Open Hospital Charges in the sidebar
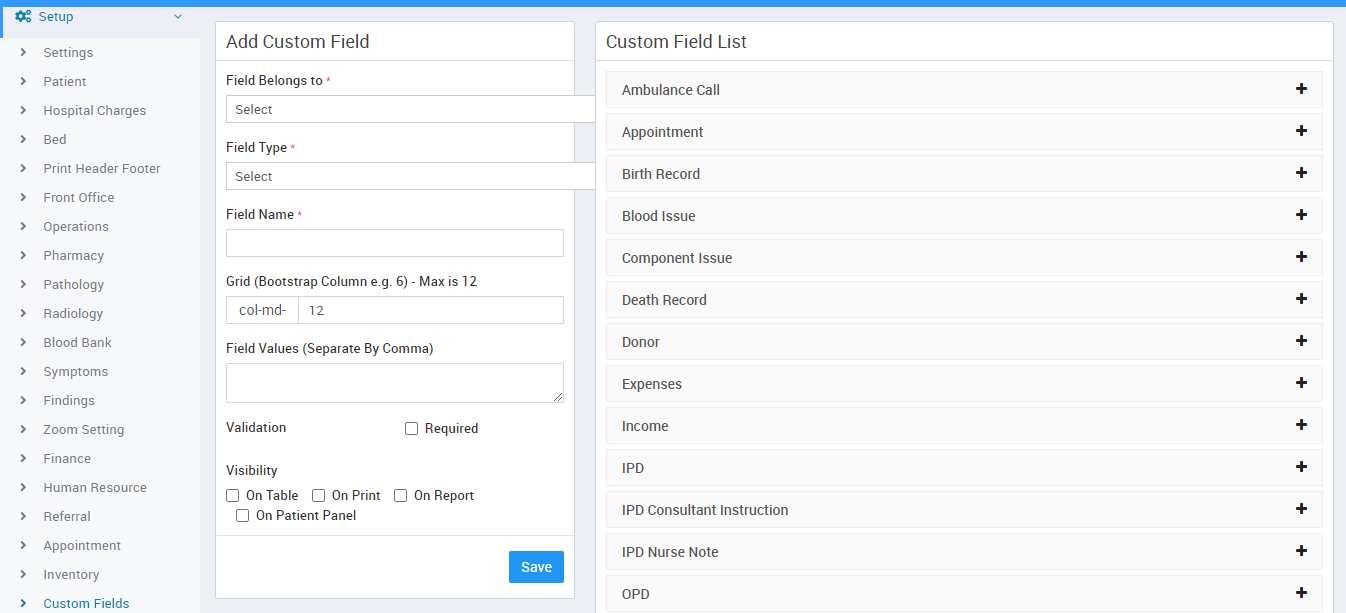Image resolution: width=1346 pixels, height=613 pixels. point(94,111)
